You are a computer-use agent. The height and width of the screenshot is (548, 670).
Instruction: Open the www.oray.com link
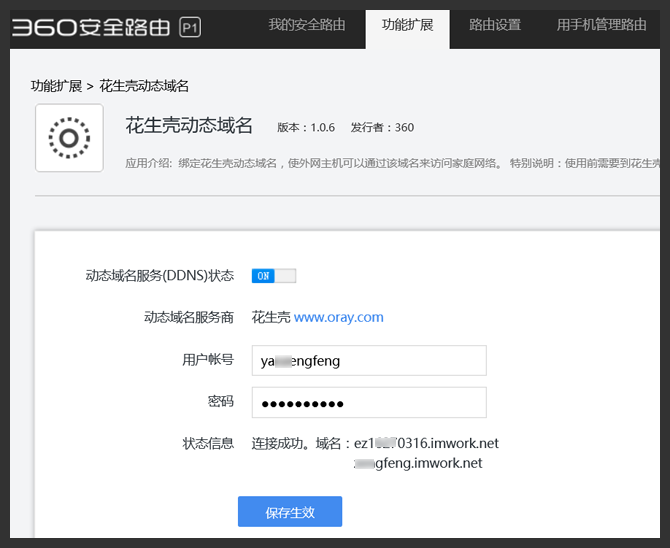tap(338, 317)
